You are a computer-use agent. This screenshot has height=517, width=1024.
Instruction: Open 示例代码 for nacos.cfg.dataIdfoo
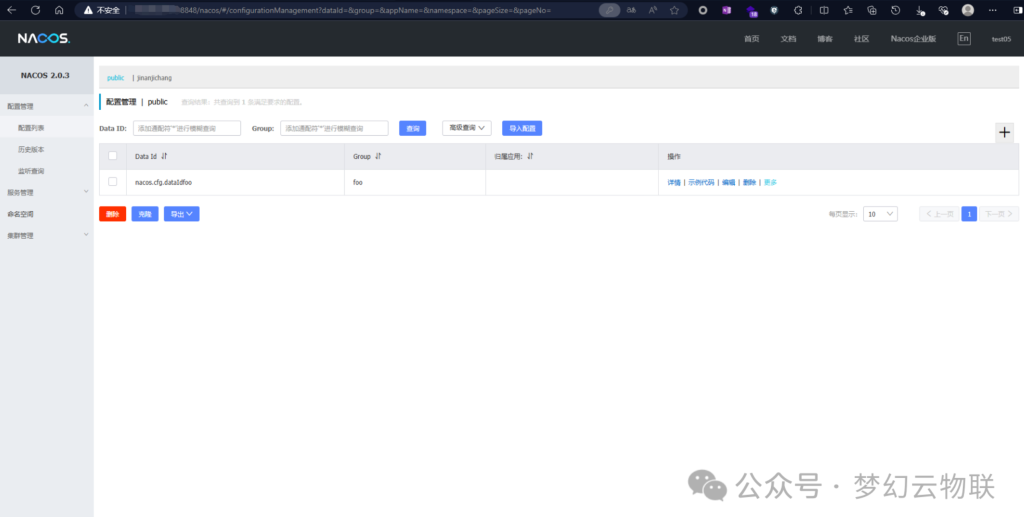[x=701, y=183]
